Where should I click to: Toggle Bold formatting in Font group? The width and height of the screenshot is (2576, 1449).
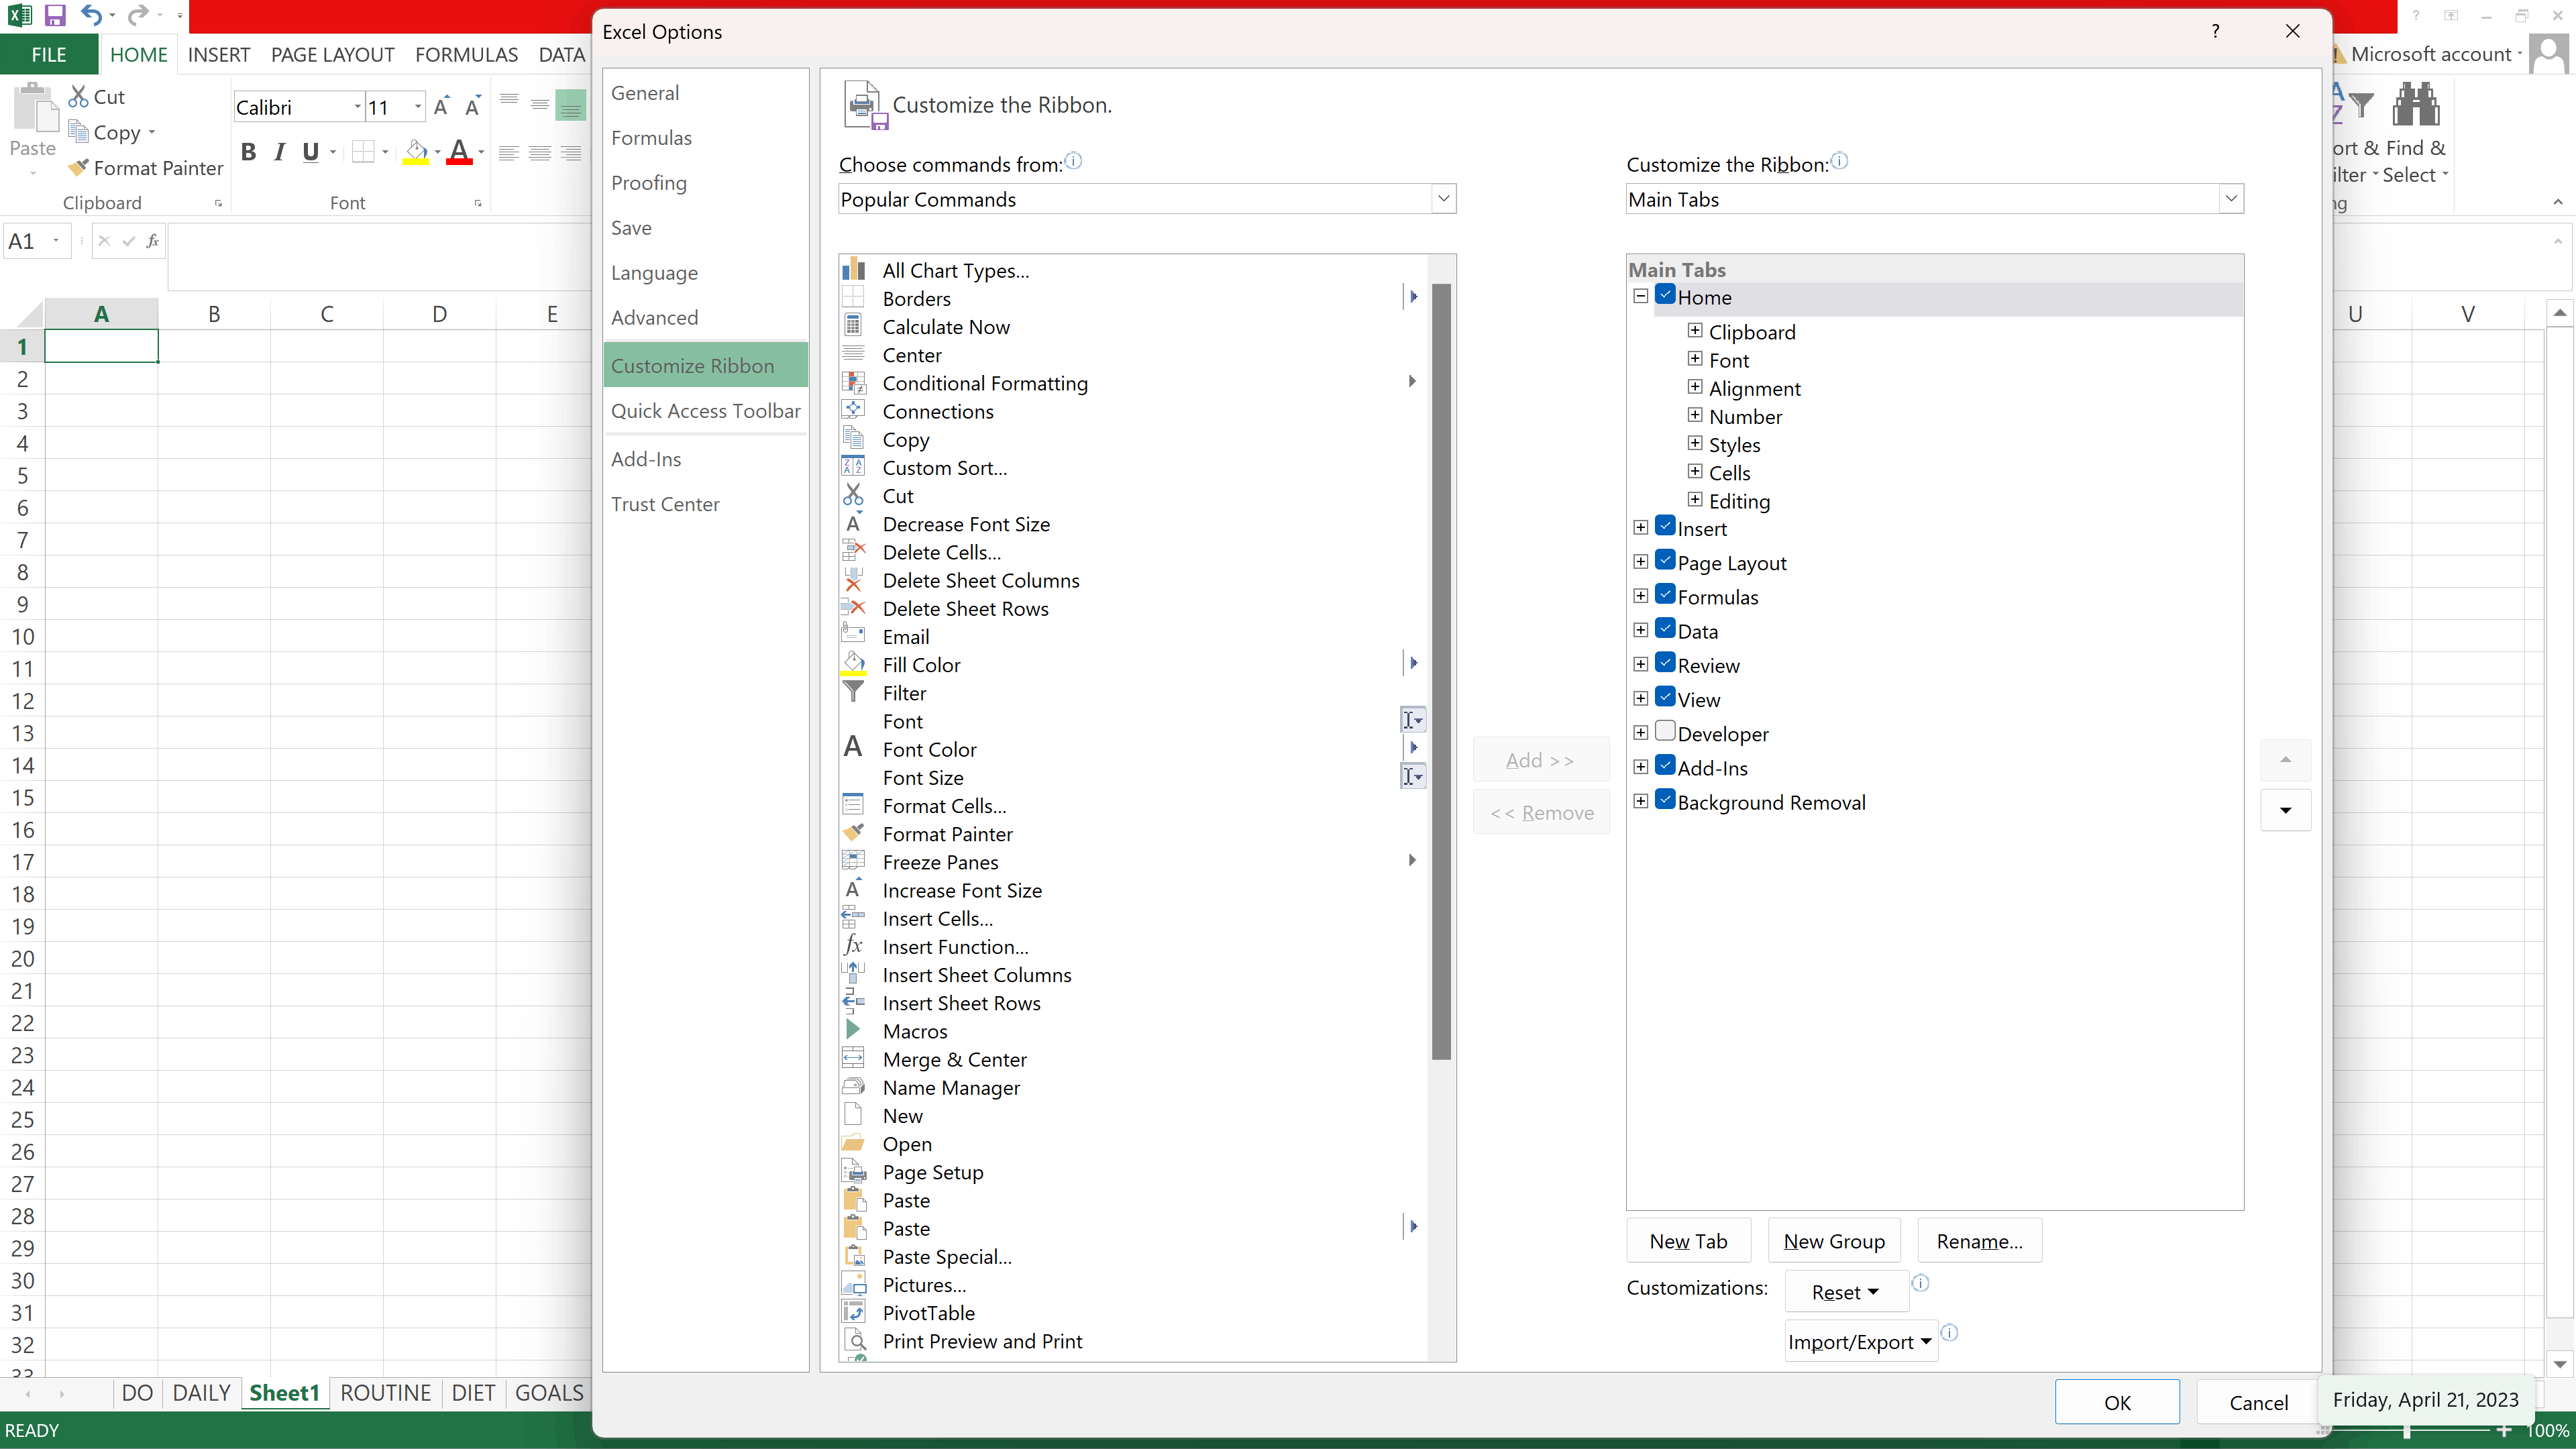click(249, 152)
